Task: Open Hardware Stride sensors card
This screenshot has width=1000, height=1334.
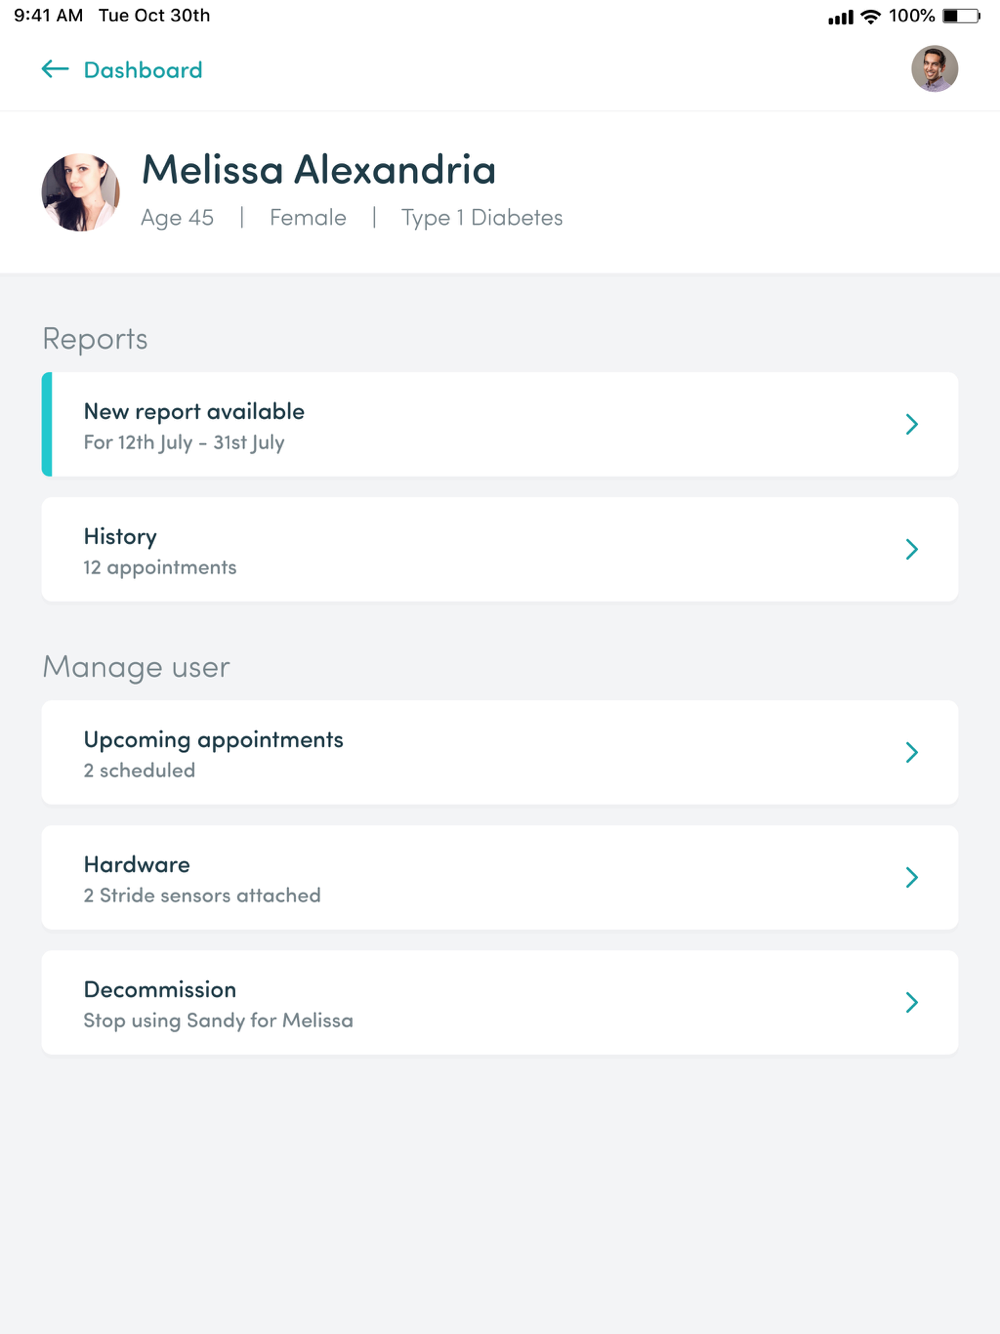Action: (500, 877)
